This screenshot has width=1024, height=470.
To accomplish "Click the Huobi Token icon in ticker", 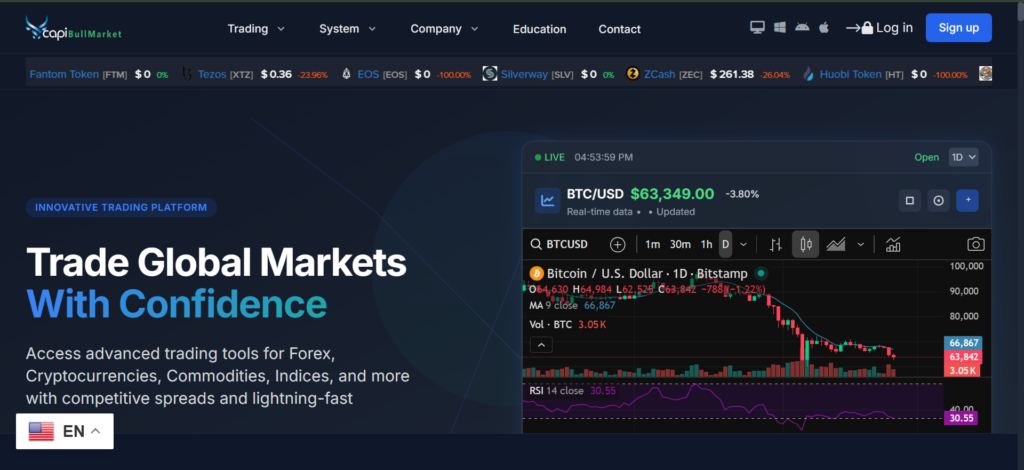I will pos(808,74).
